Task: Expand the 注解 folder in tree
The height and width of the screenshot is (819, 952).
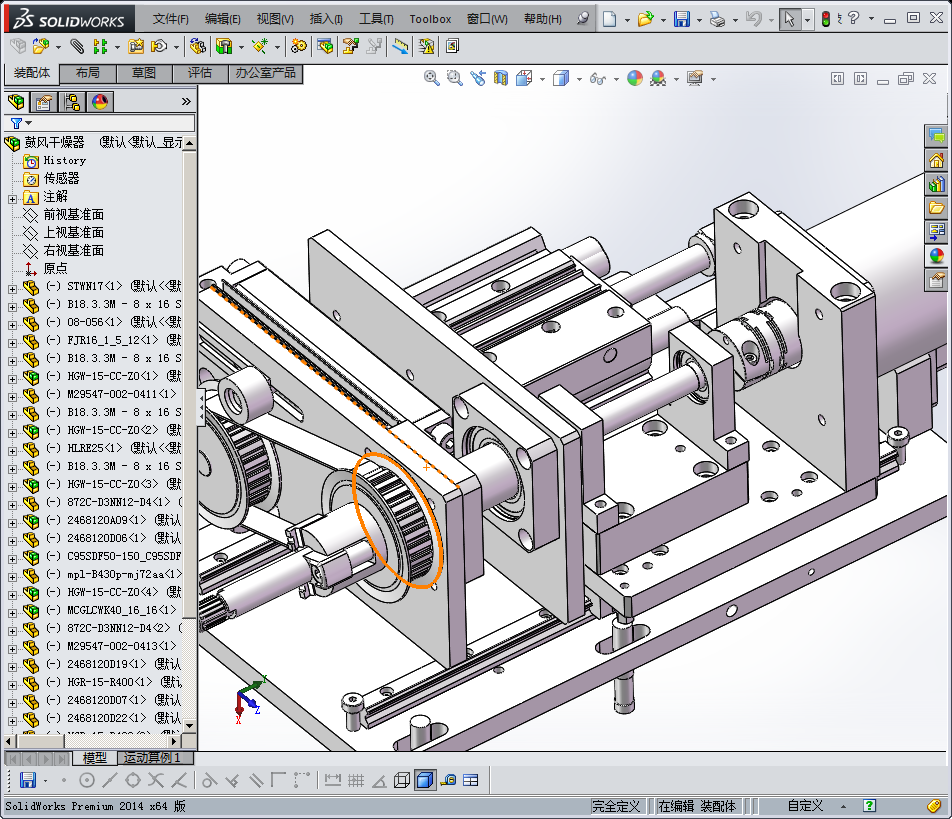Action: 12,197
